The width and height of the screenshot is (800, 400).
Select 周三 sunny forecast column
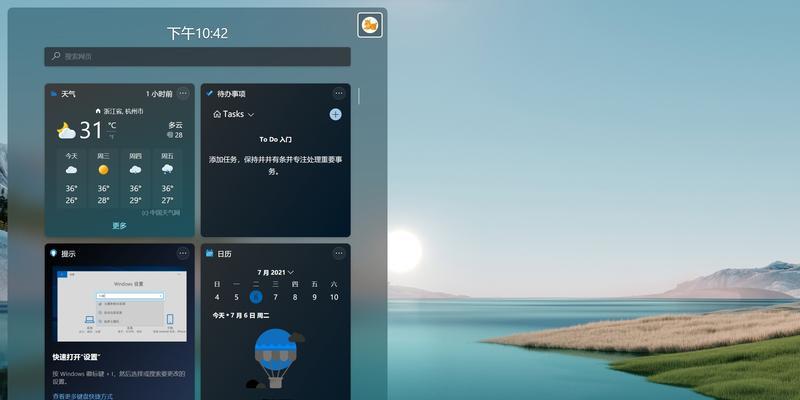click(104, 178)
